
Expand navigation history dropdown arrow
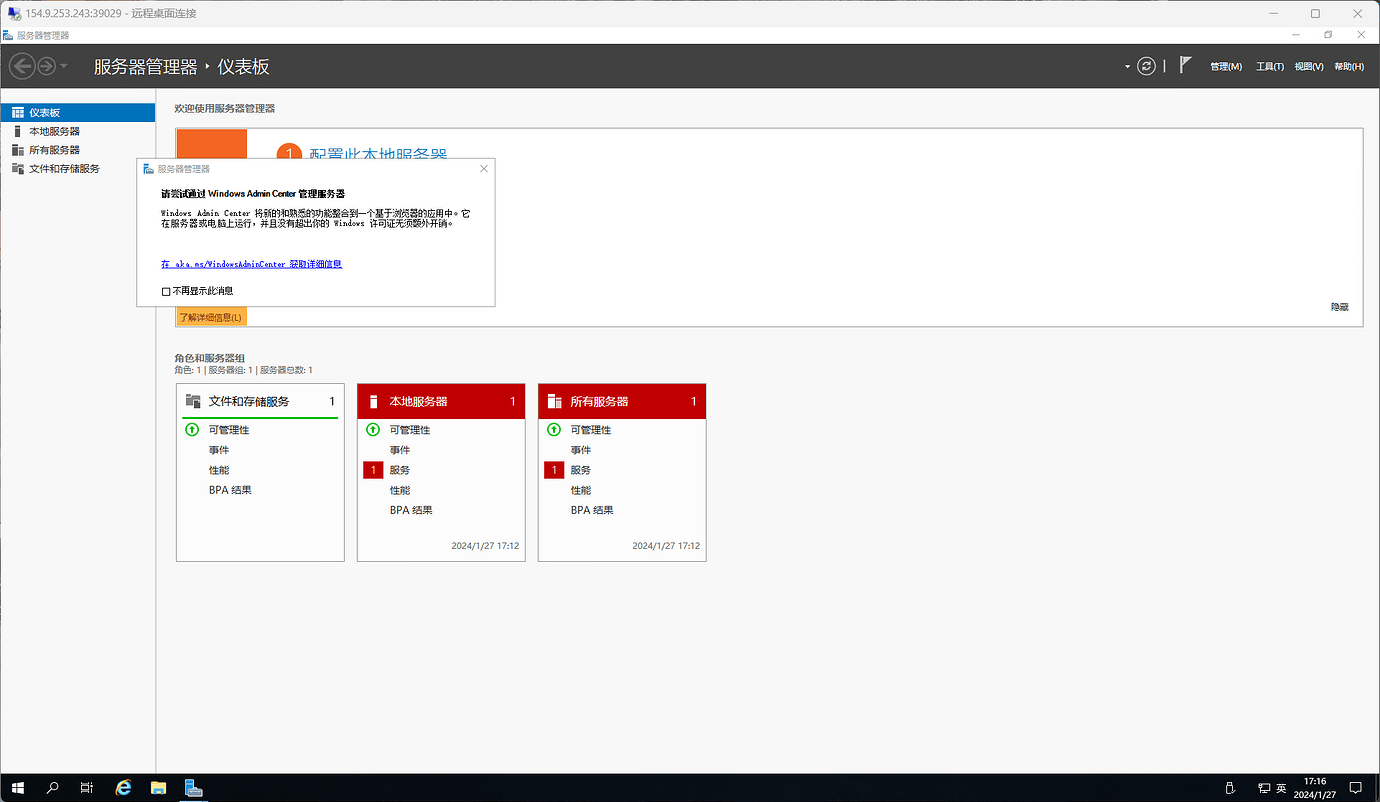coord(64,66)
